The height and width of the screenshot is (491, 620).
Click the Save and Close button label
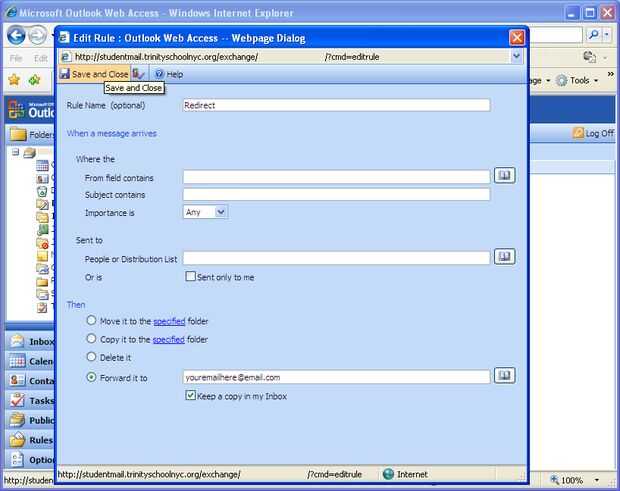click(x=100, y=74)
